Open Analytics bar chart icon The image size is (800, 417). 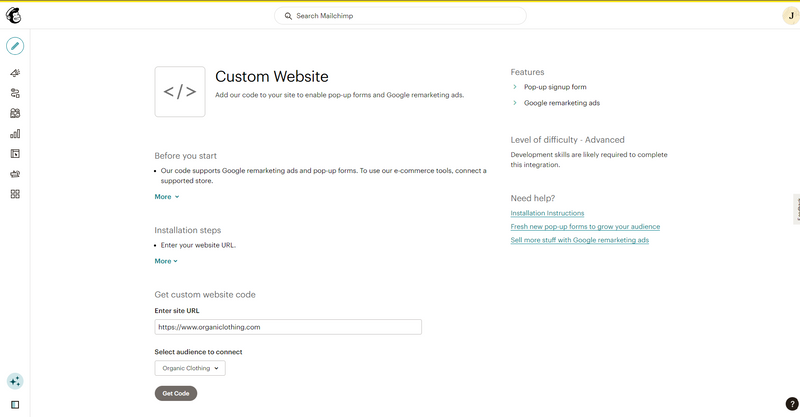[15, 134]
